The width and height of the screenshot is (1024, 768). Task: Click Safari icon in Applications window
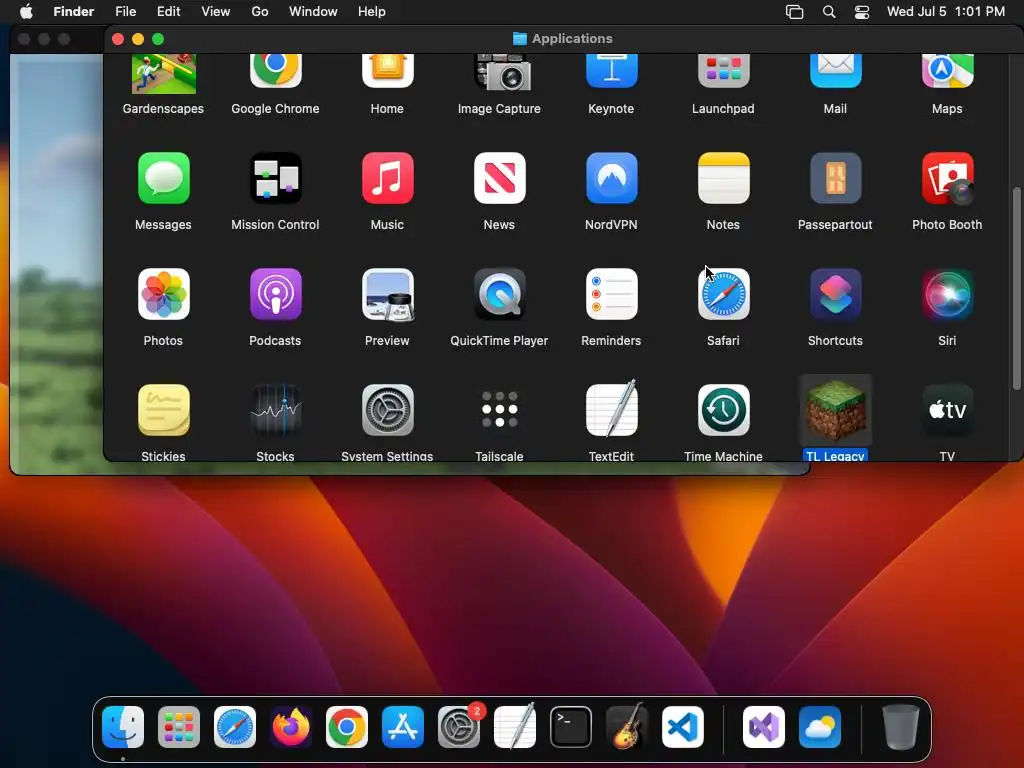pos(723,294)
